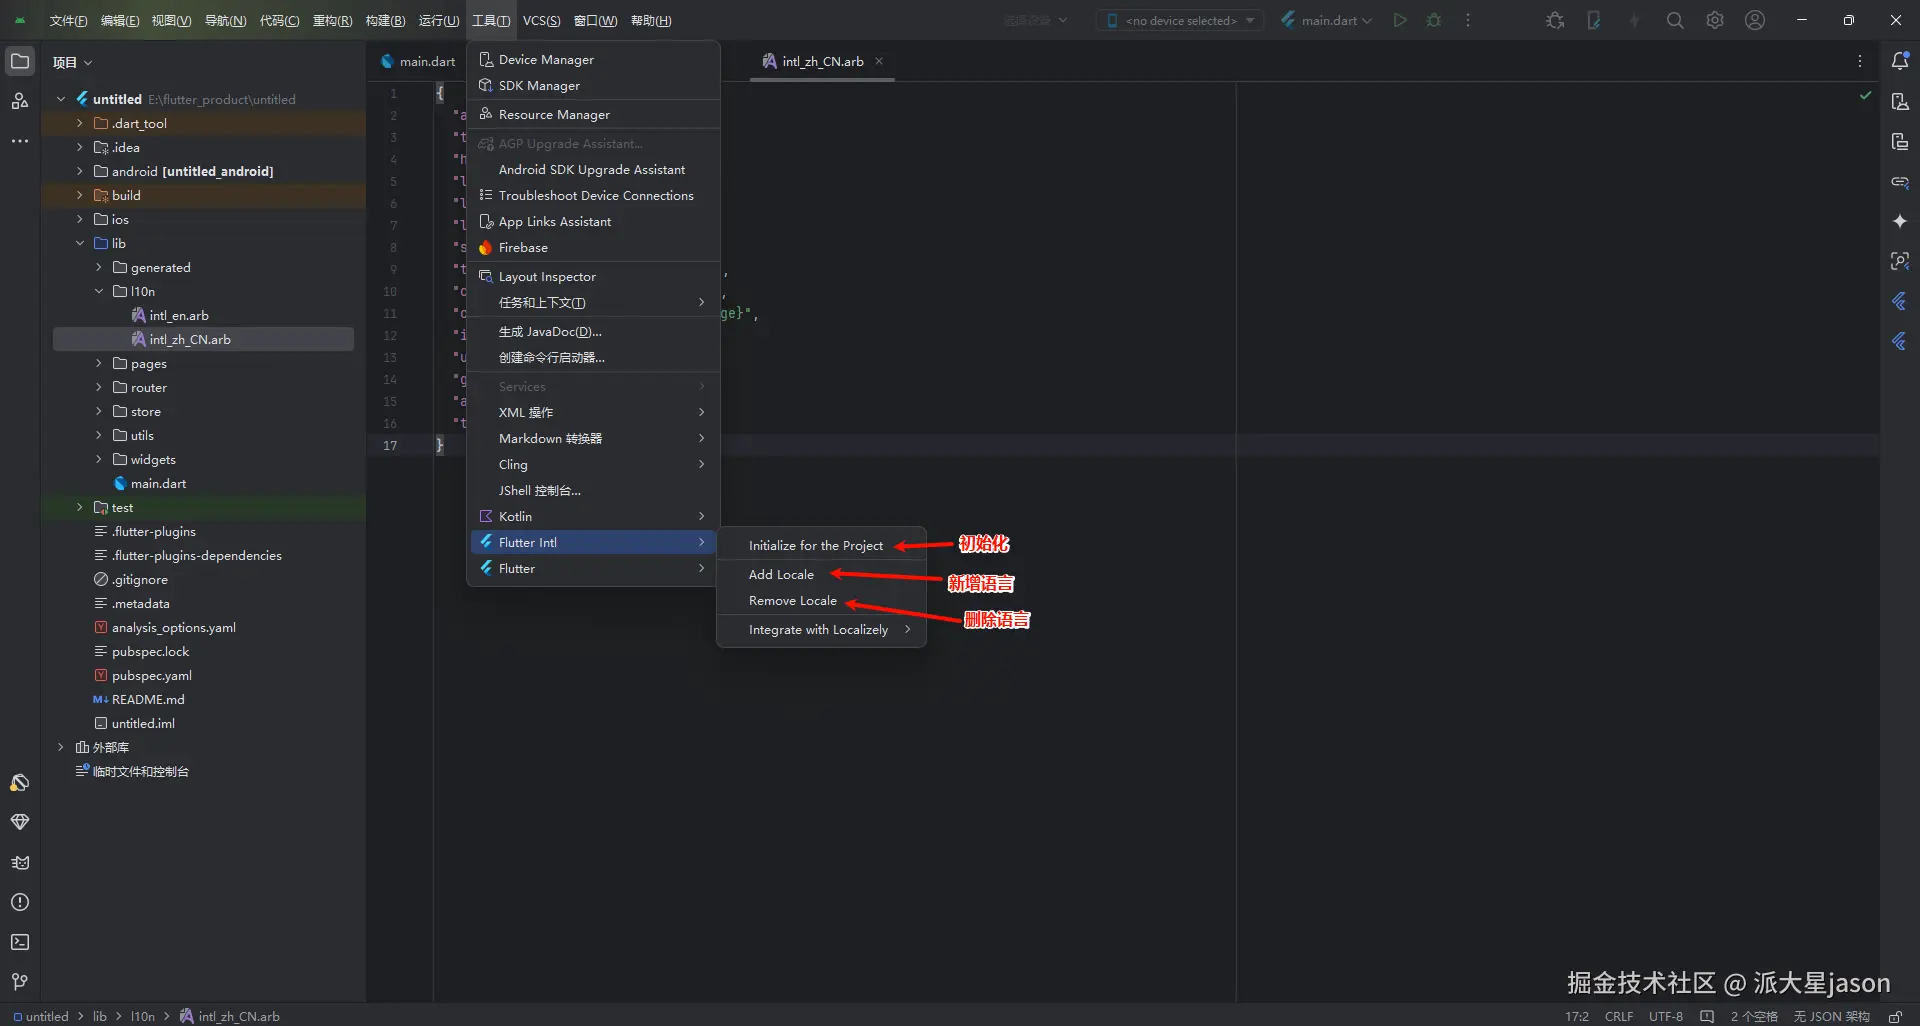This screenshot has height=1026, width=1920.
Task: Click the UTF-8 encoding status
Action: [x=1666, y=1016]
